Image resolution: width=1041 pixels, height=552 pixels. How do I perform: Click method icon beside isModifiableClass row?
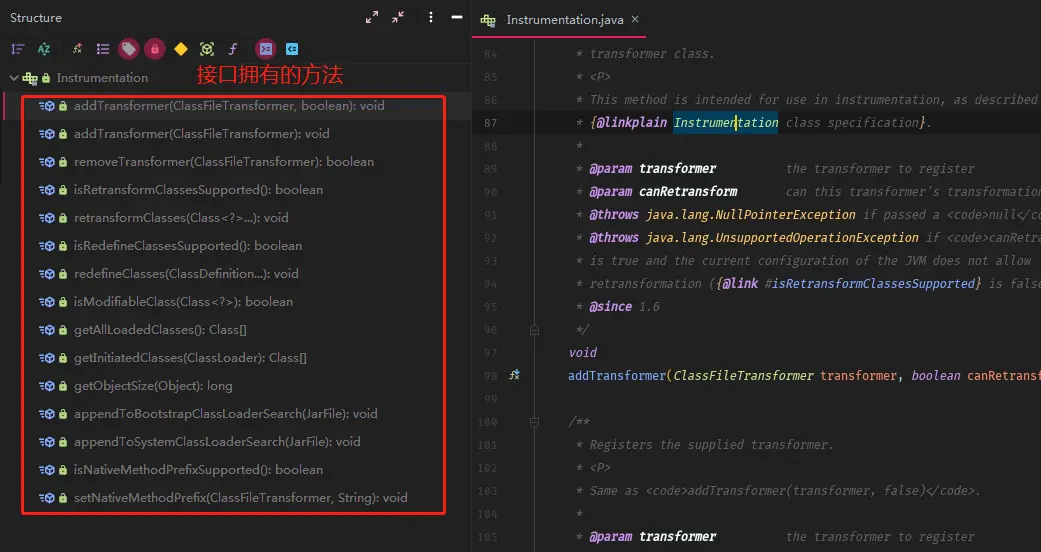(46, 302)
